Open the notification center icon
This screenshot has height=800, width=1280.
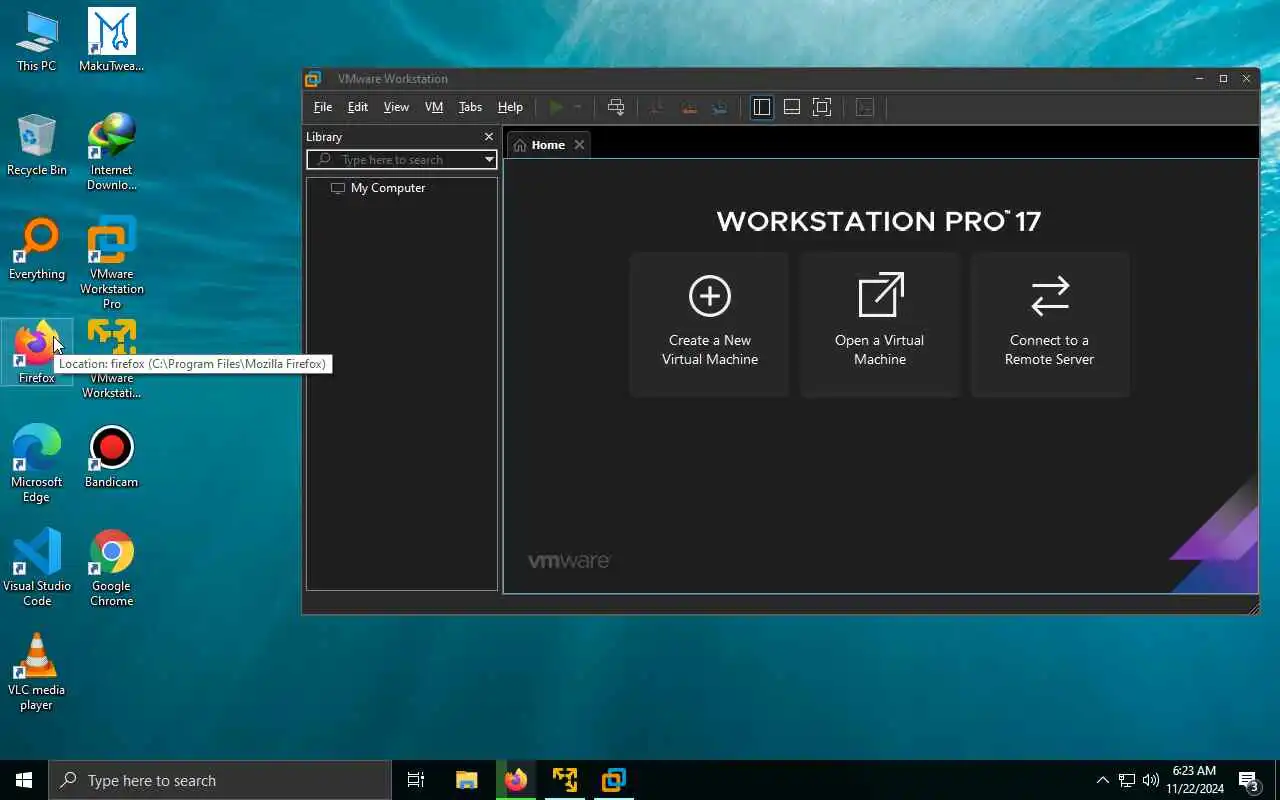click(1249, 780)
